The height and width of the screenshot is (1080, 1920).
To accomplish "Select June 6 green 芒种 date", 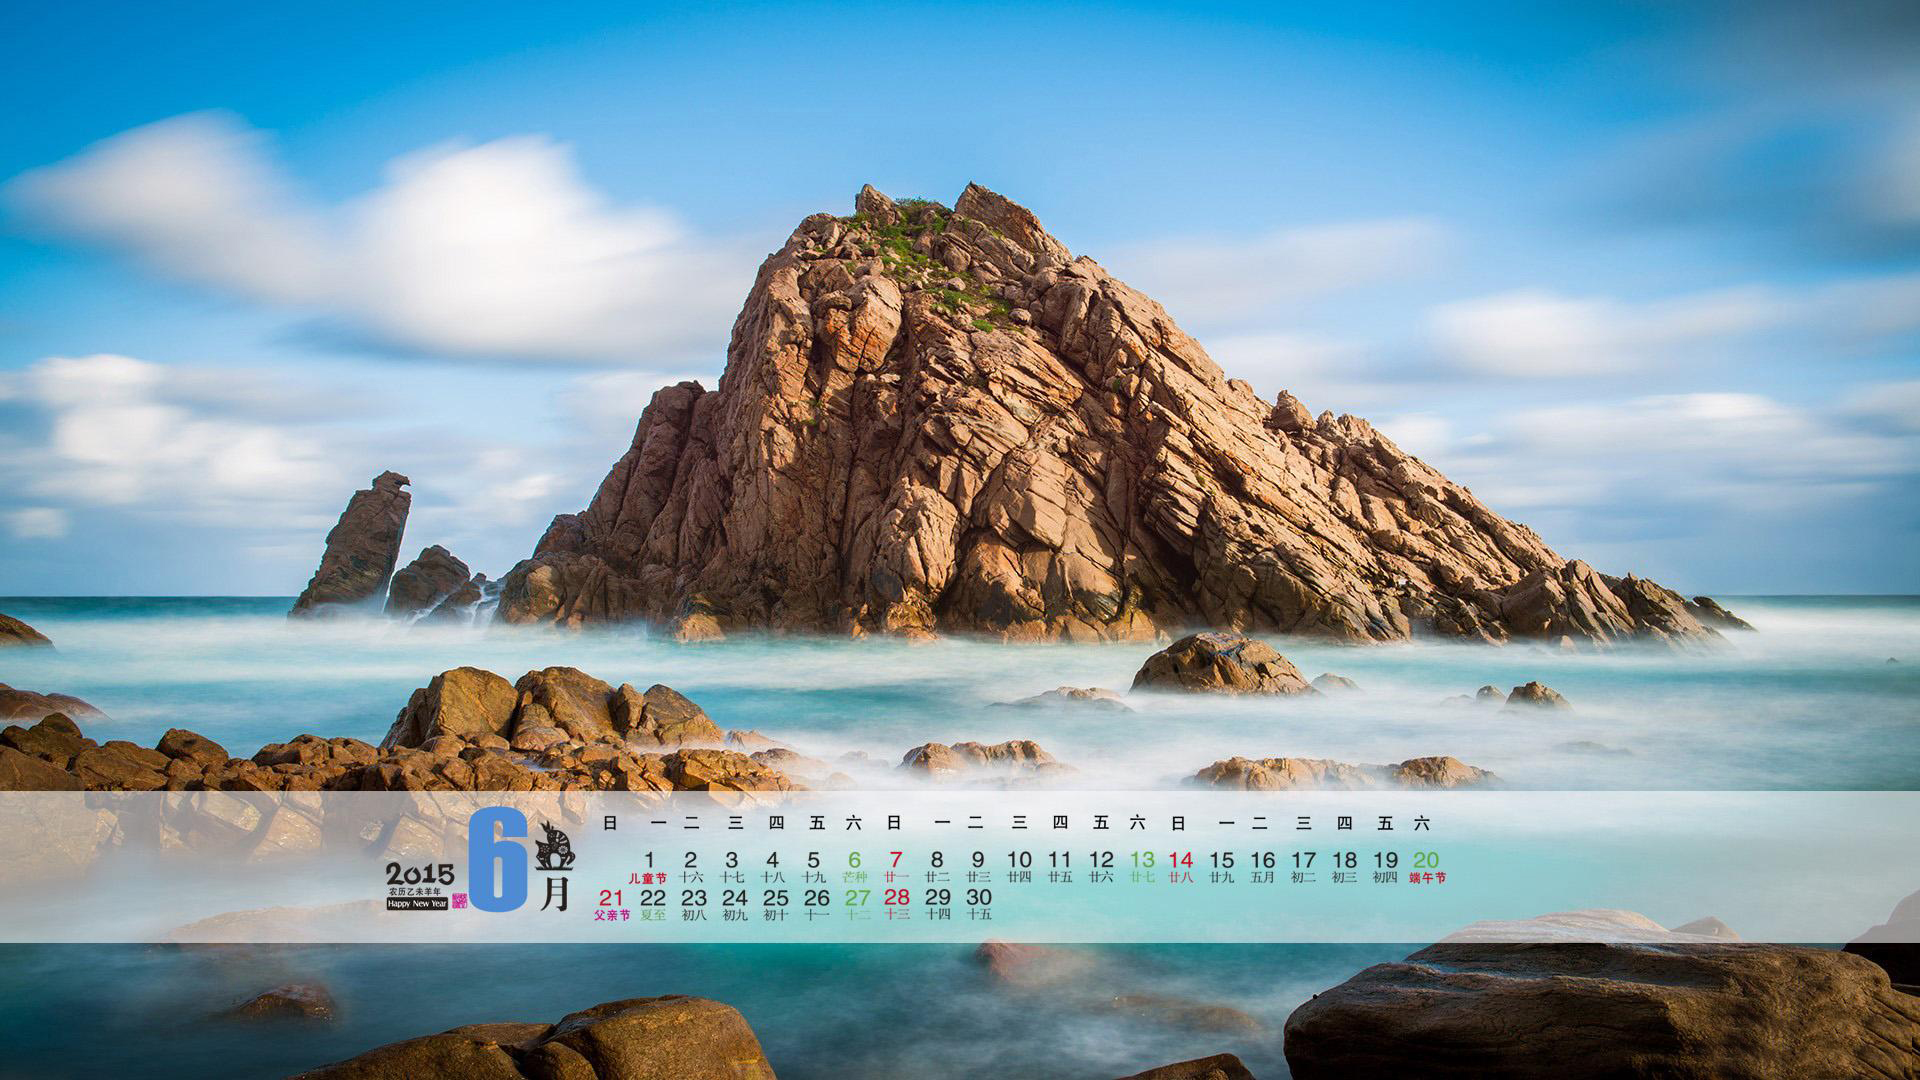I will (x=854, y=860).
